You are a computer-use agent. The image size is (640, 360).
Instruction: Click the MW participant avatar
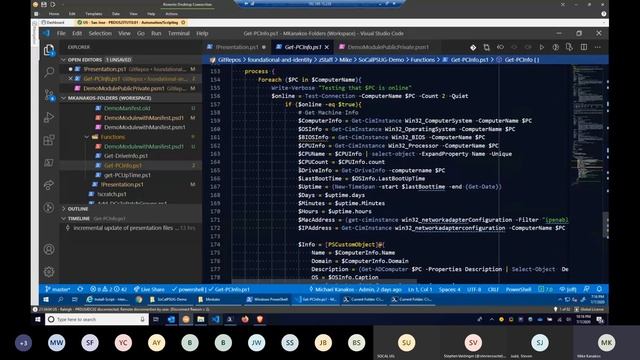pos(56,343)
